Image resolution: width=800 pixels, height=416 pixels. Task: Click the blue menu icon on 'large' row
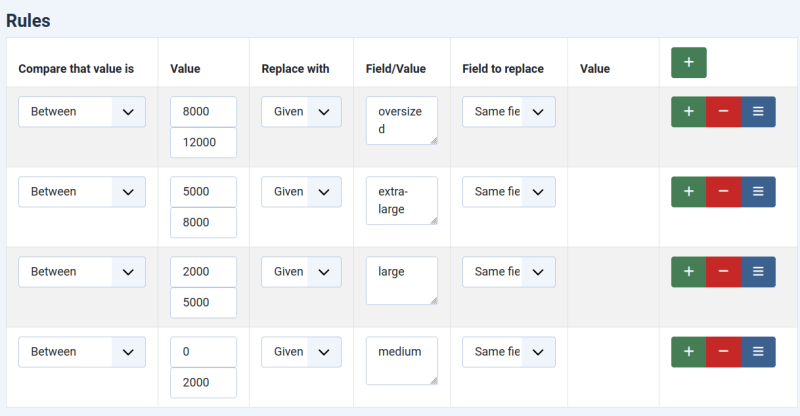758,272
